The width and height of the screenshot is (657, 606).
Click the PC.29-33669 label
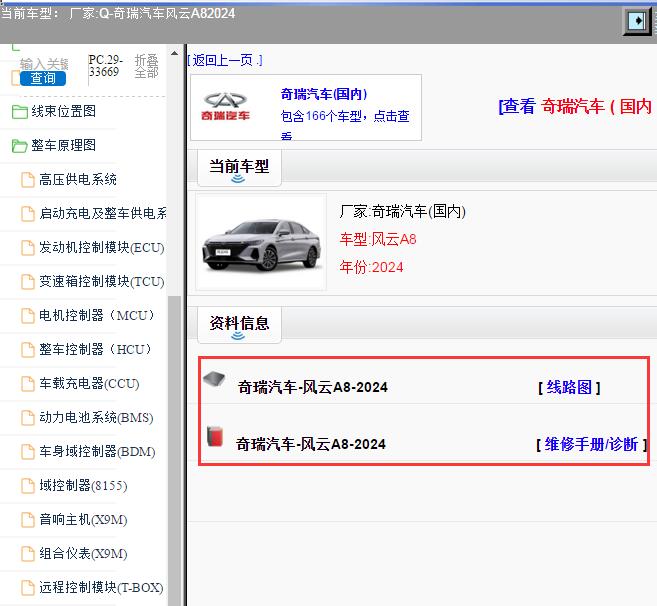click(106, 66)
